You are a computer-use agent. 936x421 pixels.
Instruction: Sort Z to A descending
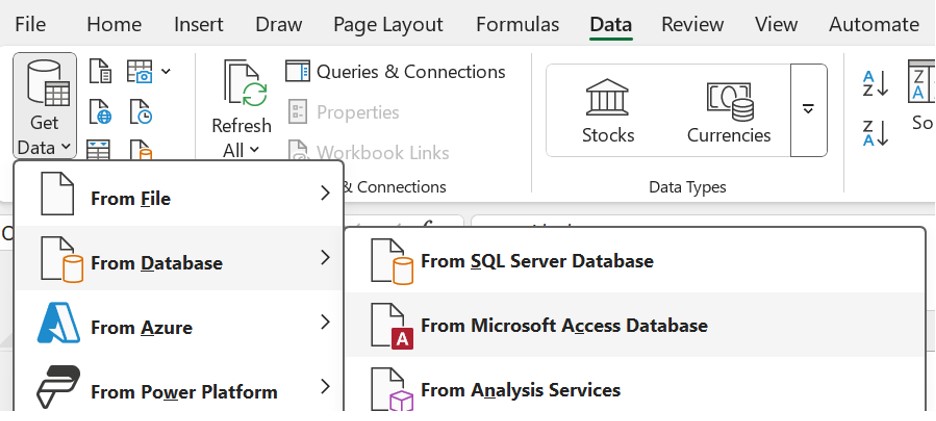pos(876,133)
